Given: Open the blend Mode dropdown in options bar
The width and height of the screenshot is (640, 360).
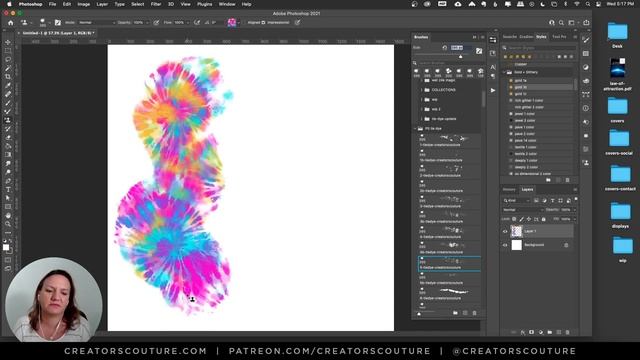Looking at the screenshot, I should (97, 22).
